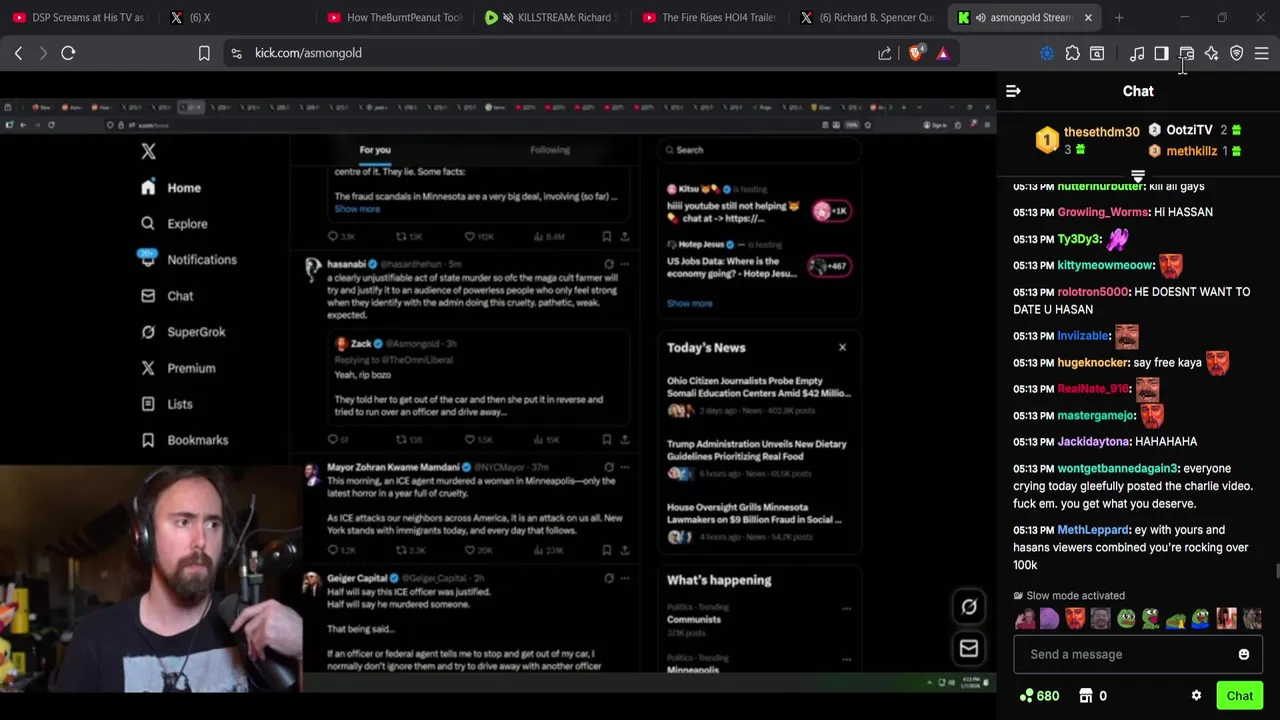This screenshot has height=720, width=1280.
Task: View site information icon beside URL
Action: tap(236, 53)
